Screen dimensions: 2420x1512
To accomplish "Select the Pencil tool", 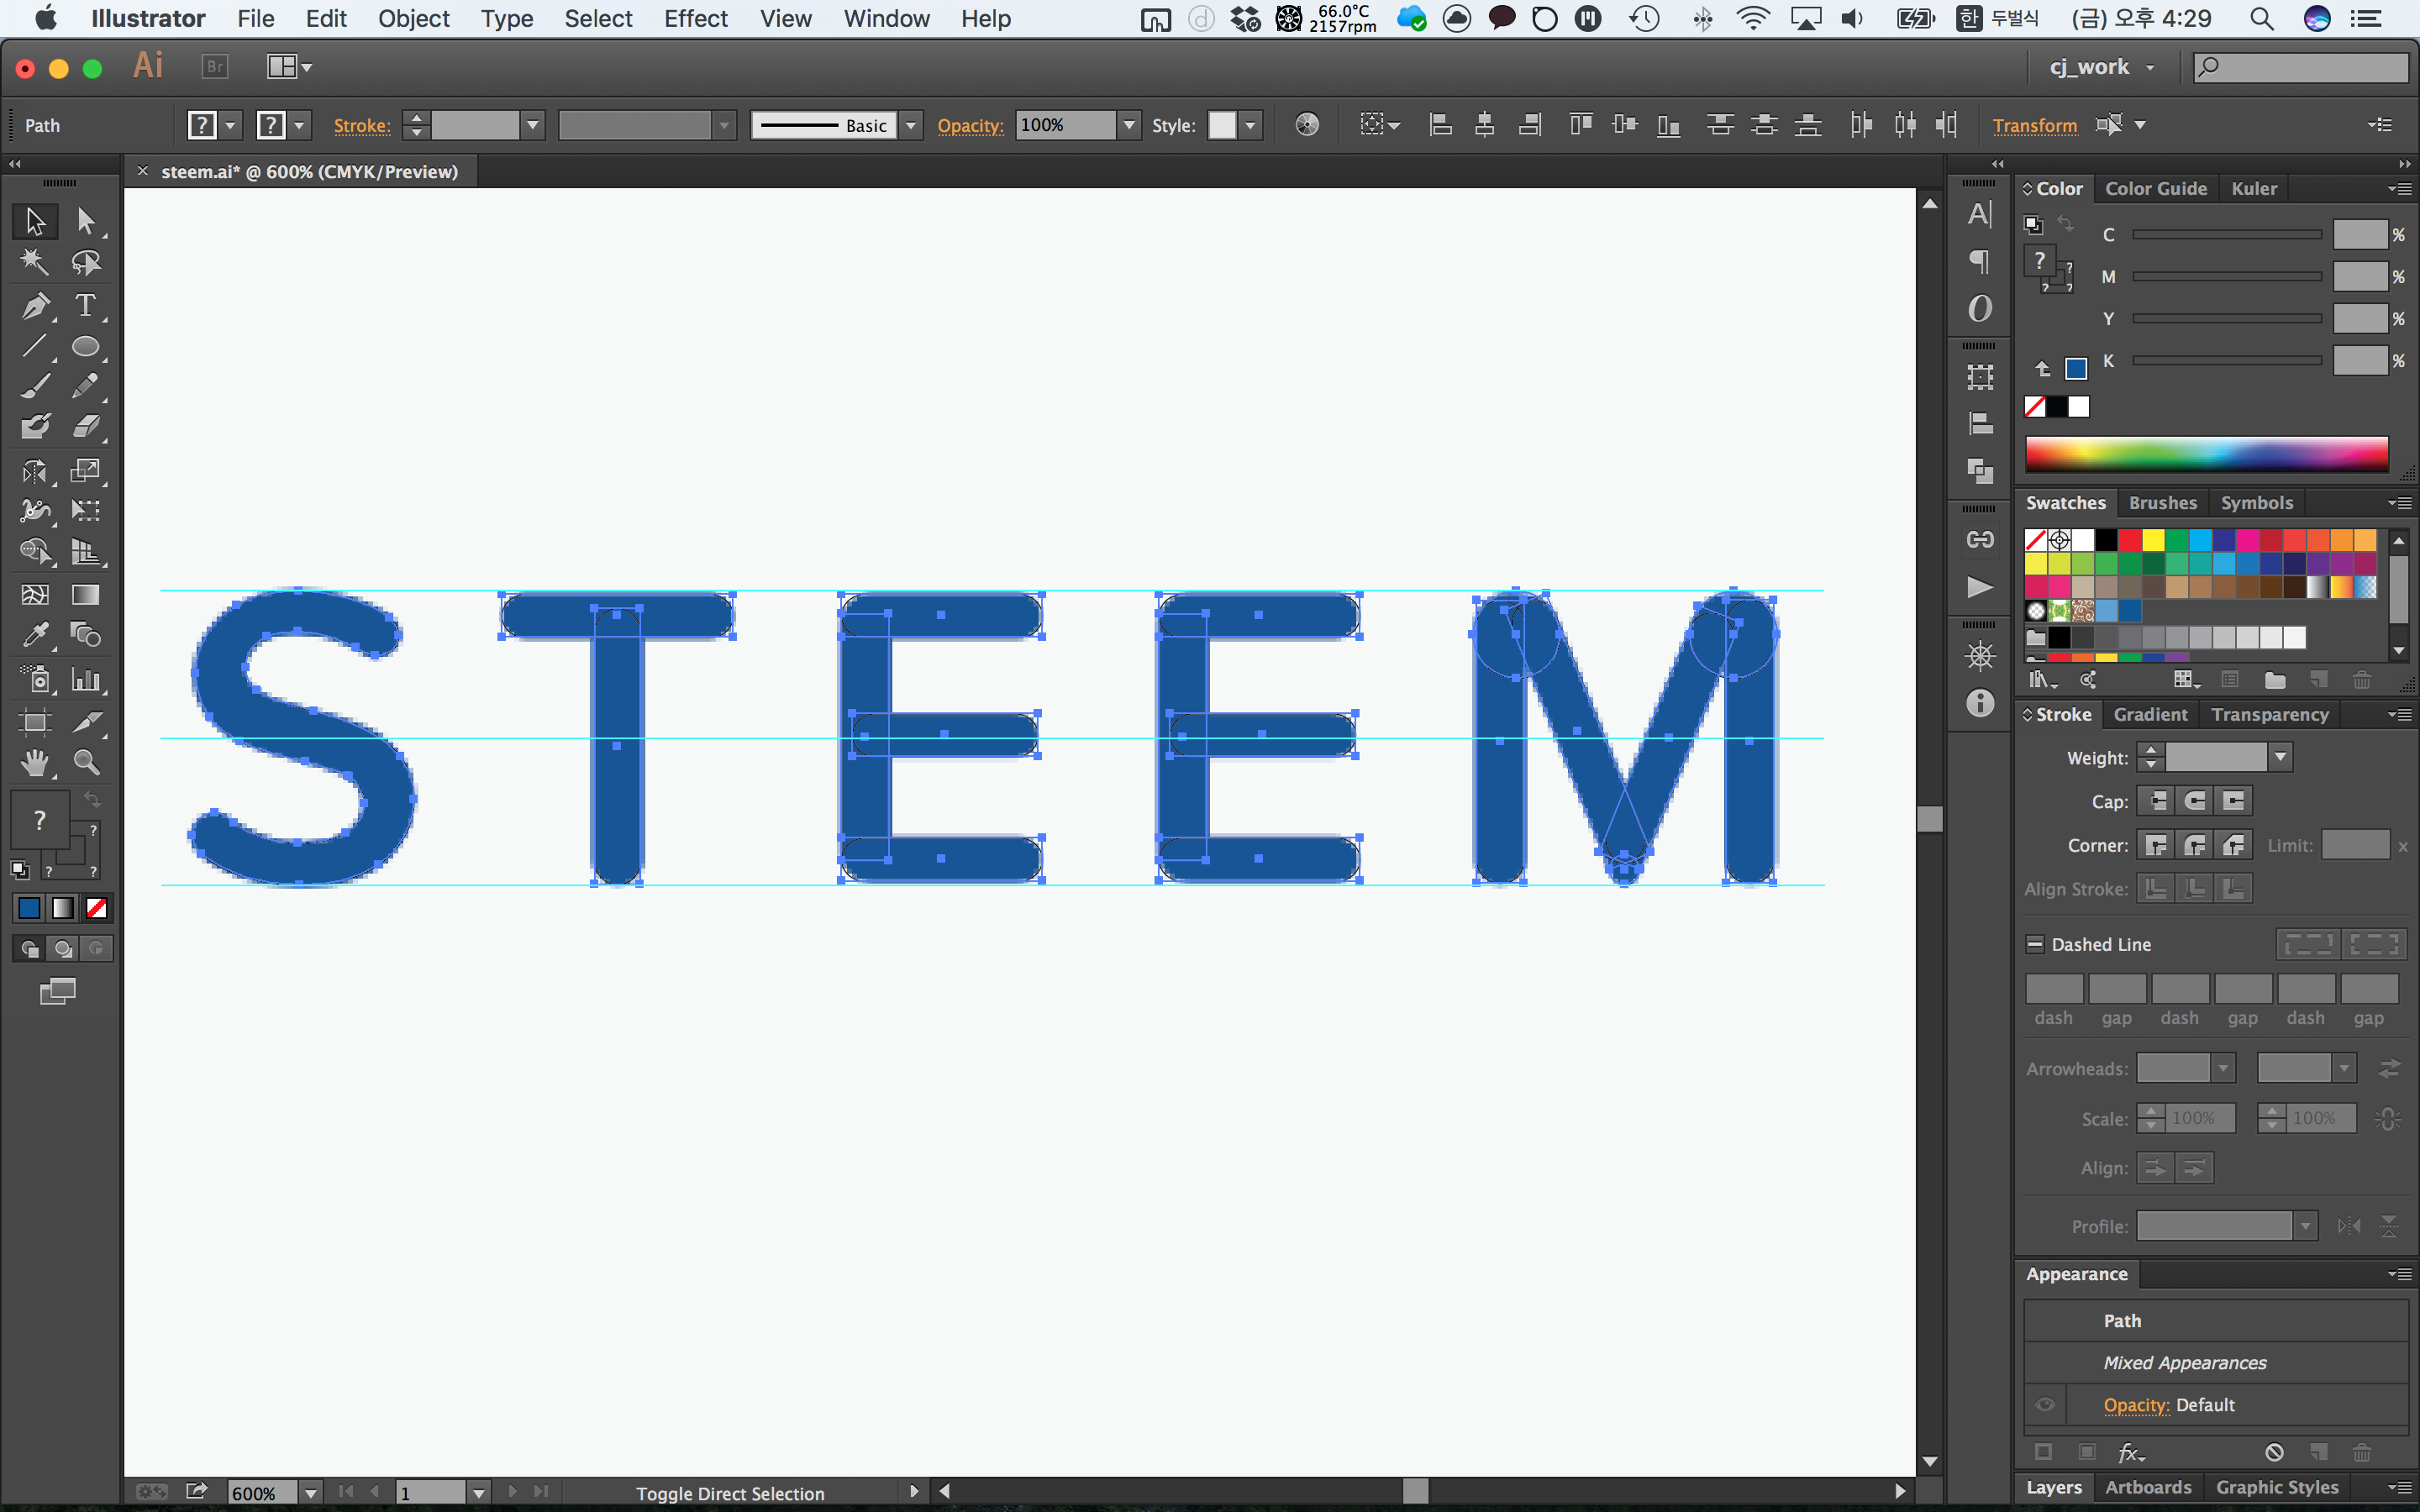I will click(86, 386).
